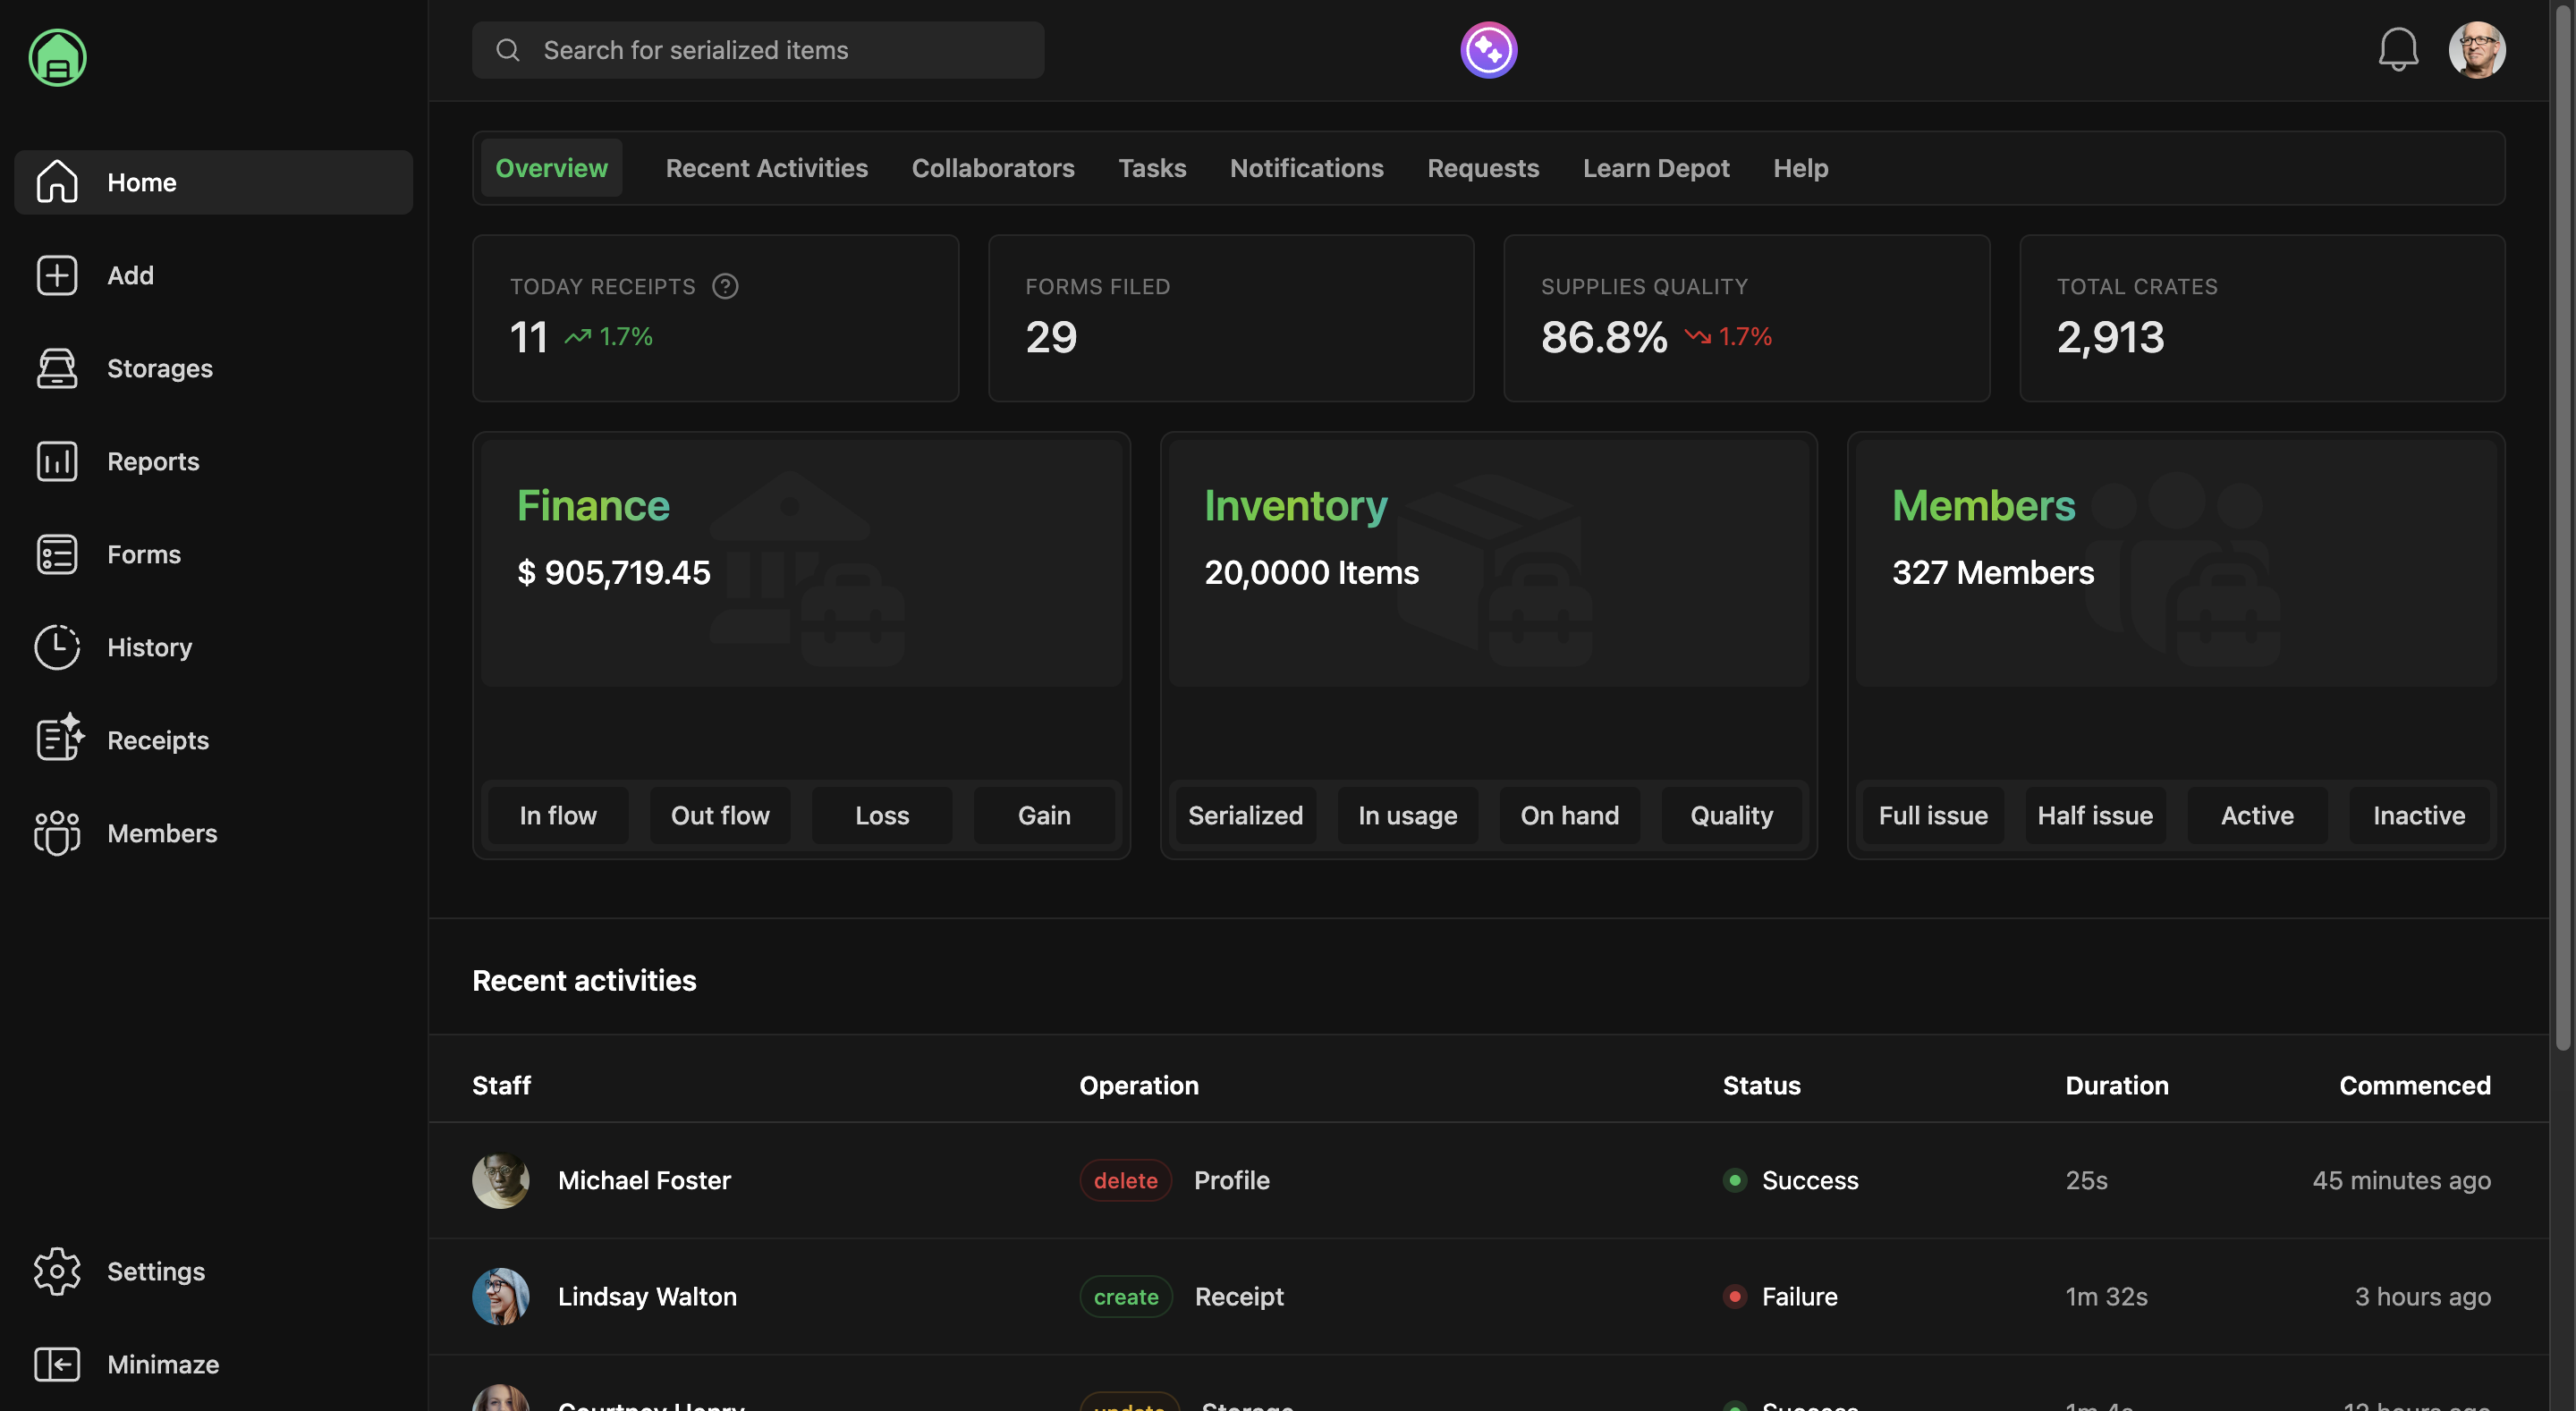Switch to the Recent Activities tab
The height and width of the screenshot is (1411, 2576).
tap(766, 168)
